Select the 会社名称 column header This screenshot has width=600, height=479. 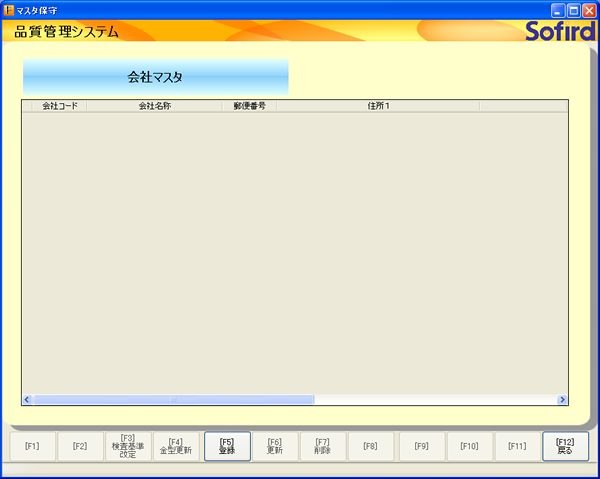[x=154, y=105]
